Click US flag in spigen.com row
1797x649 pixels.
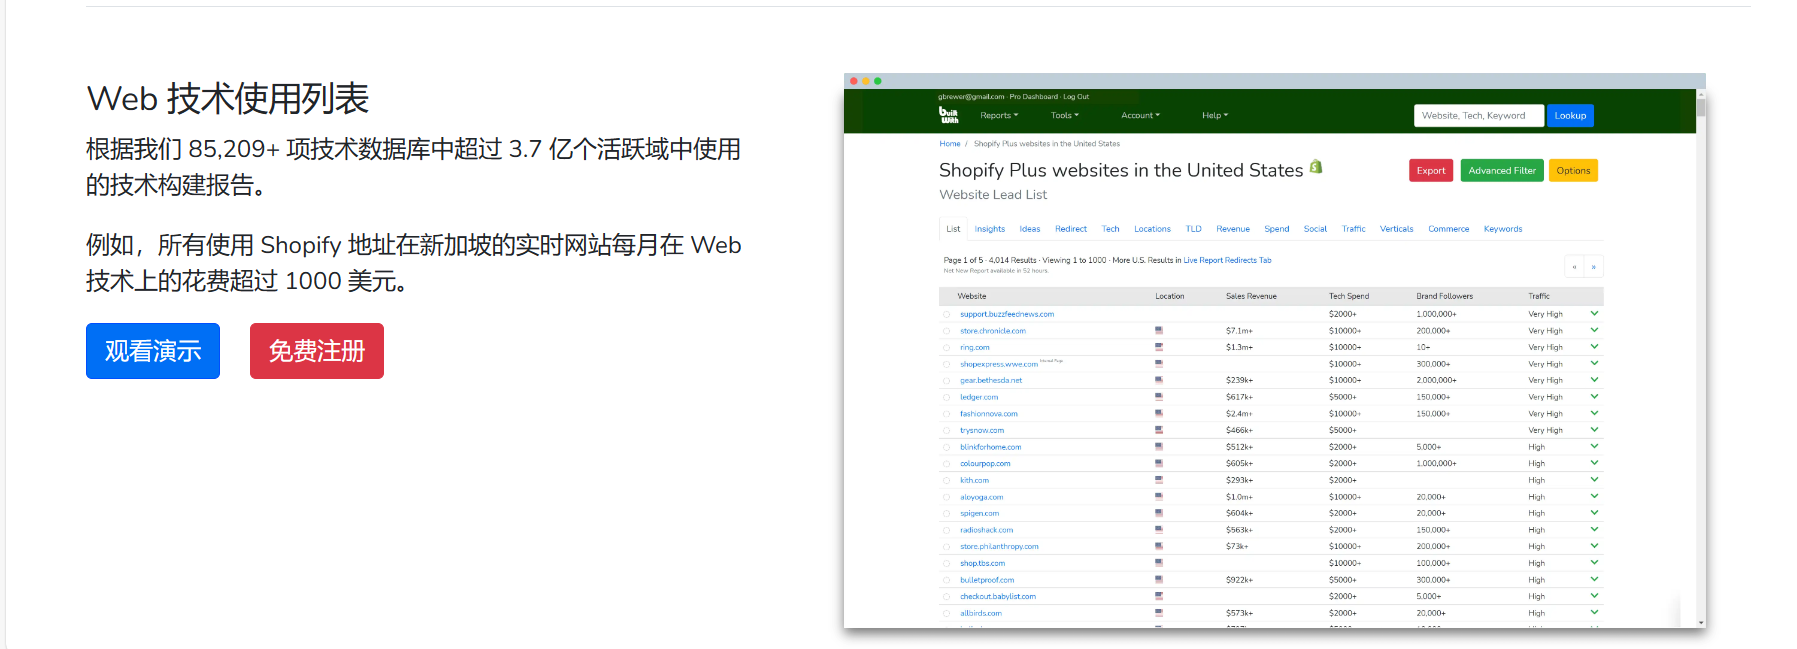1159,513
